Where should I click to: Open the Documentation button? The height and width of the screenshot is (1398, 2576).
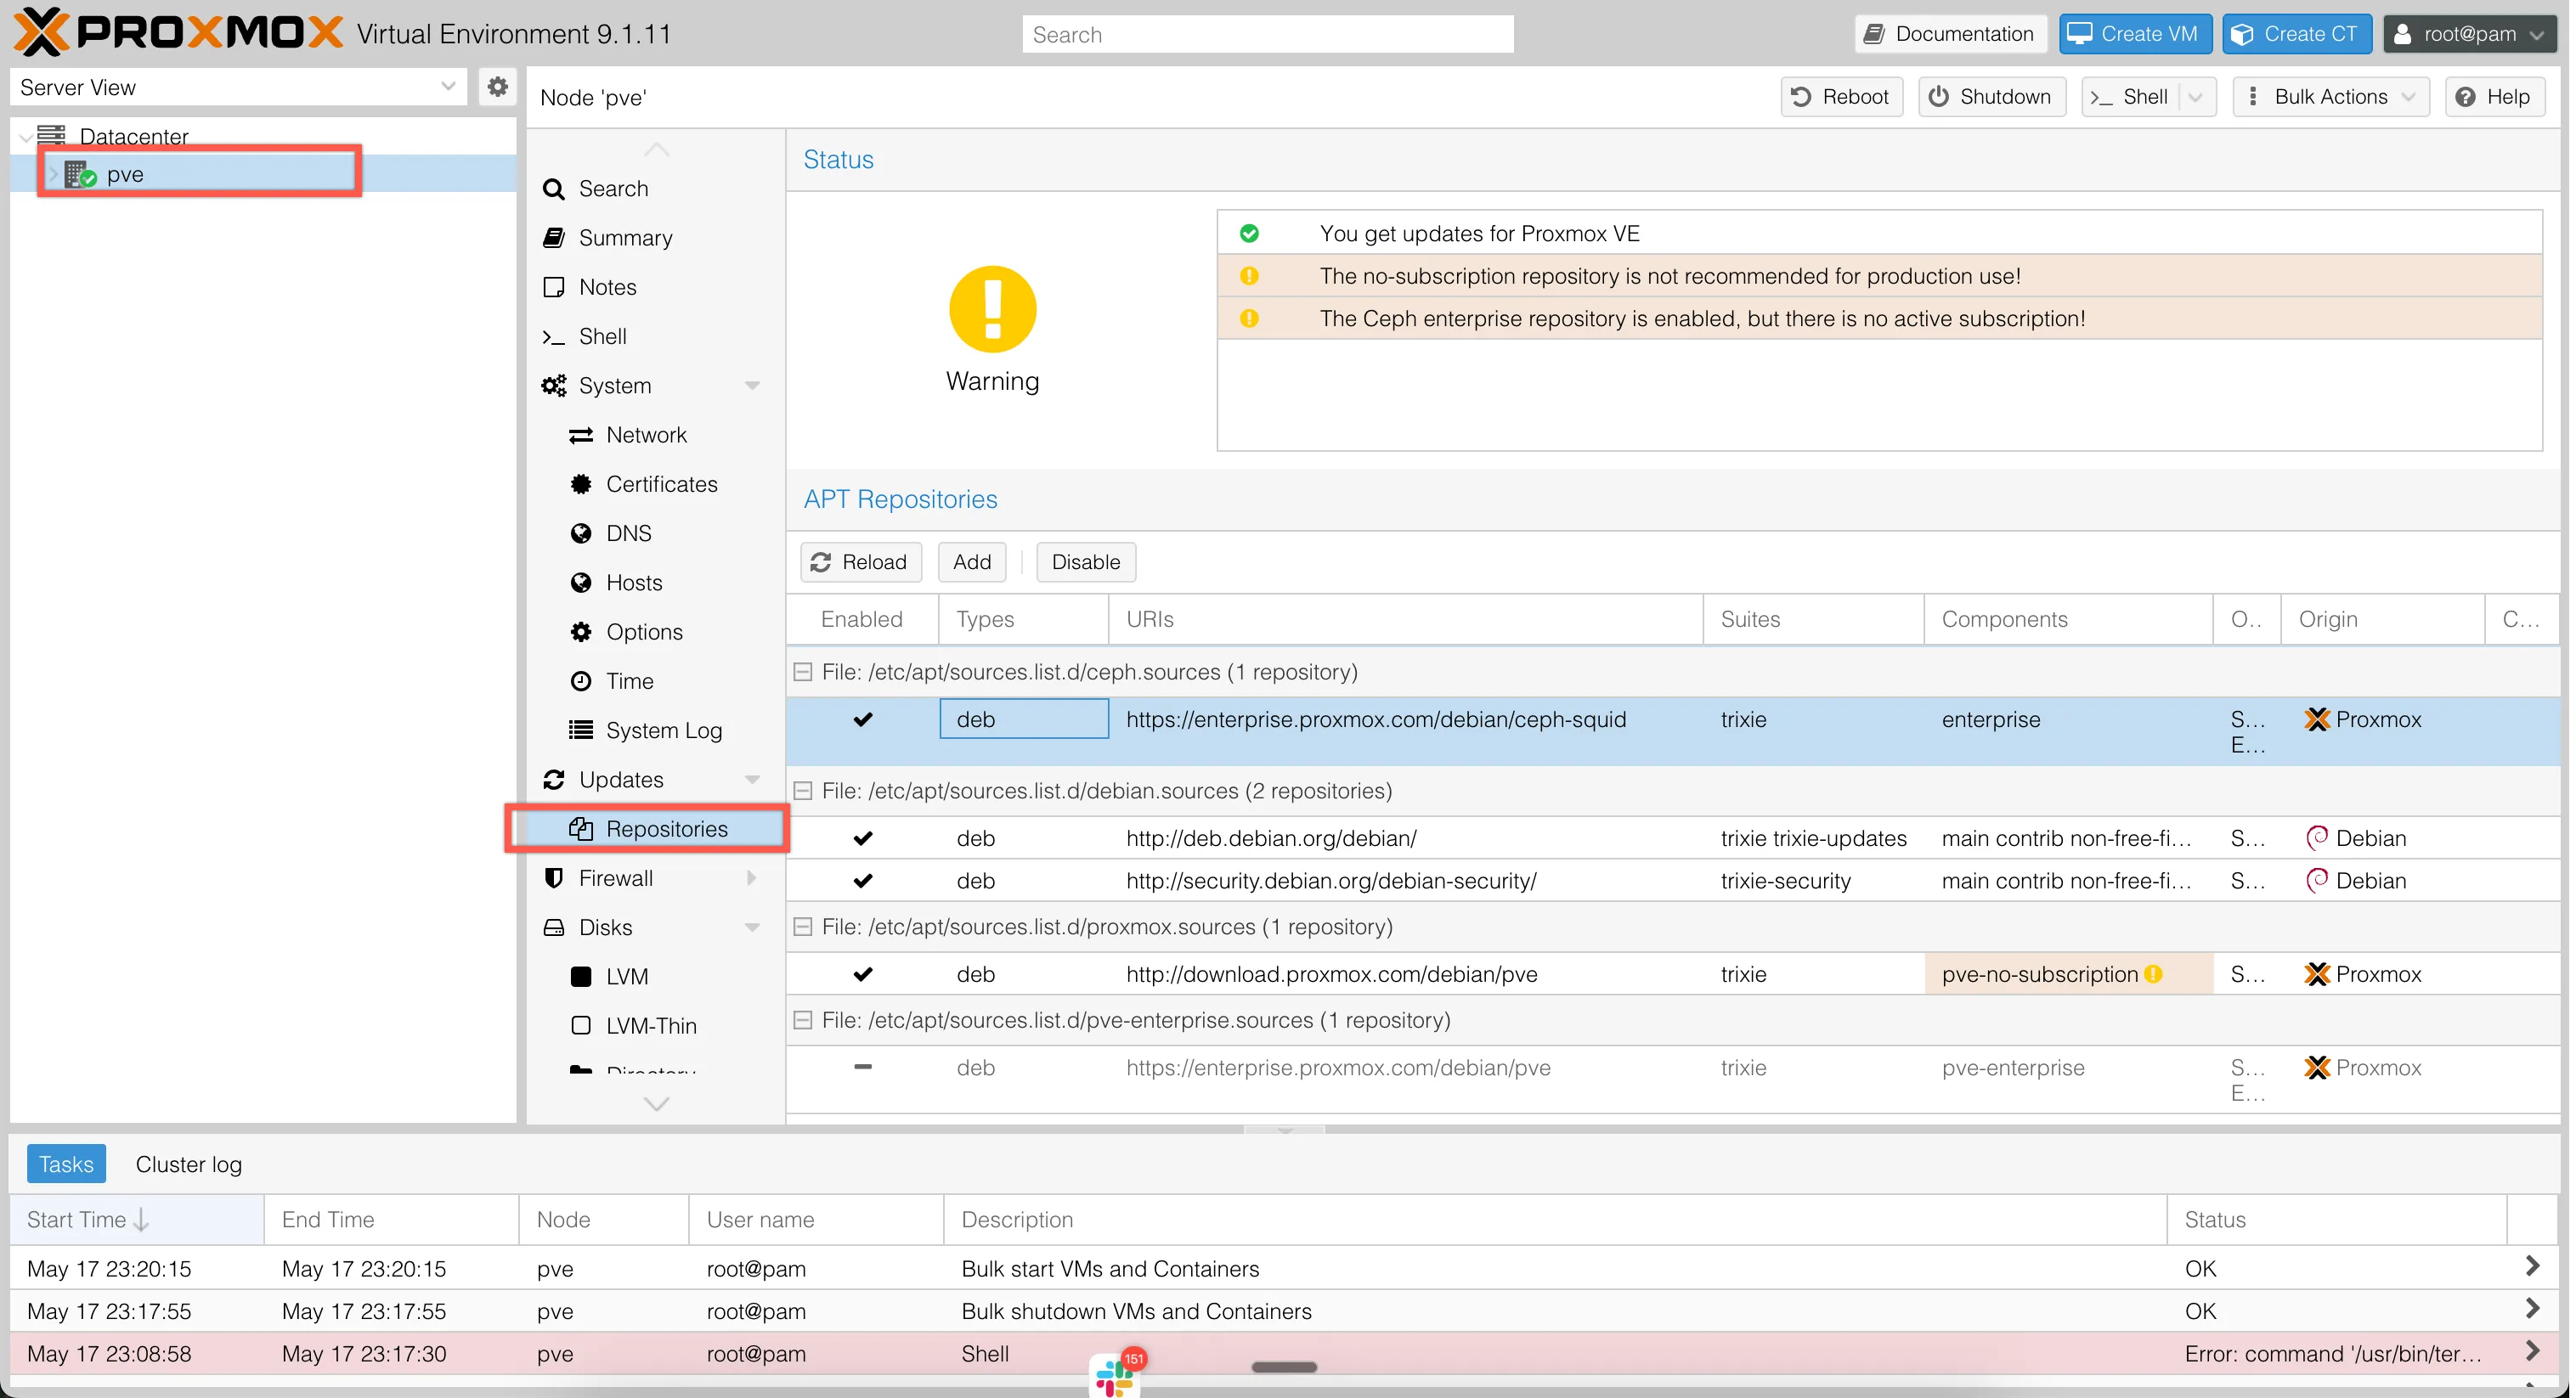tap(1951, 34)
